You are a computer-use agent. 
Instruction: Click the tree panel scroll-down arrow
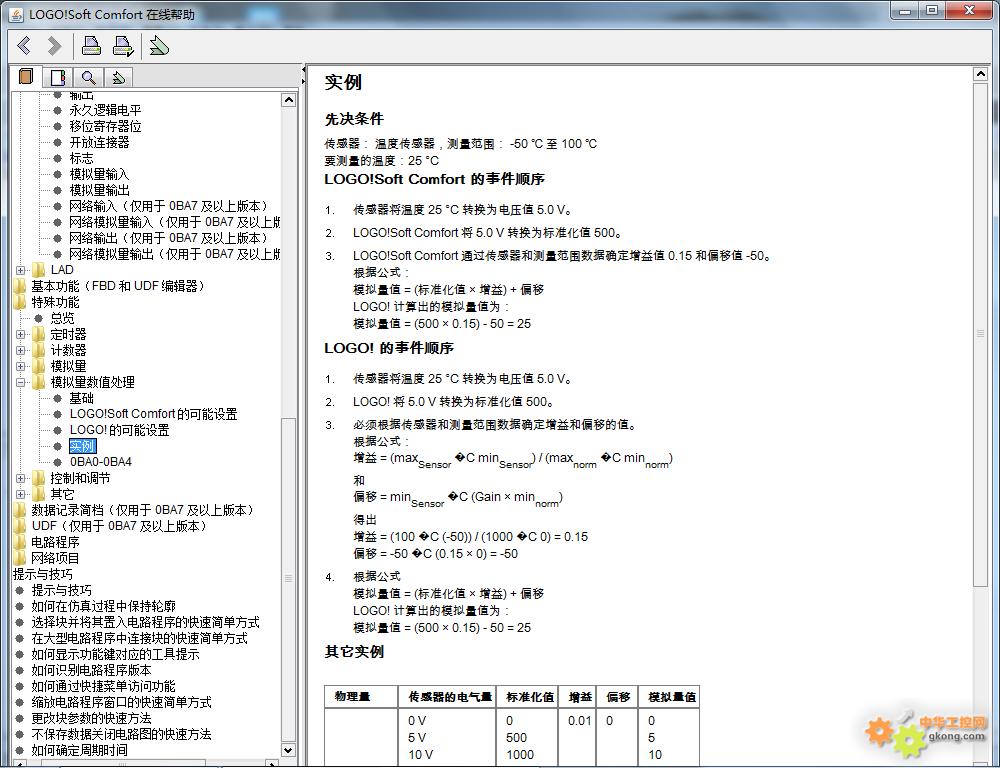click(288, 750)
